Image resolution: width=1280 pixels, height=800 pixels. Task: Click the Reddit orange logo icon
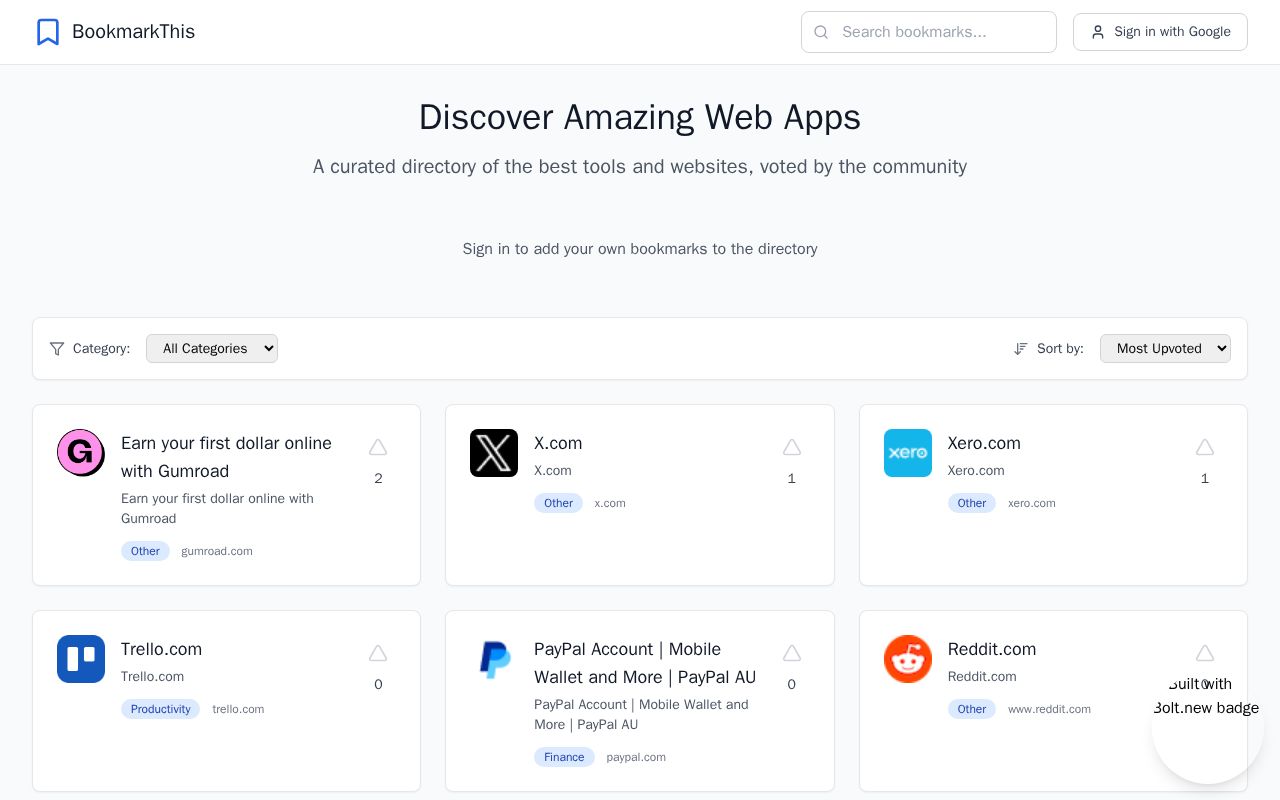pyautogui.click(x=908, y=659)
